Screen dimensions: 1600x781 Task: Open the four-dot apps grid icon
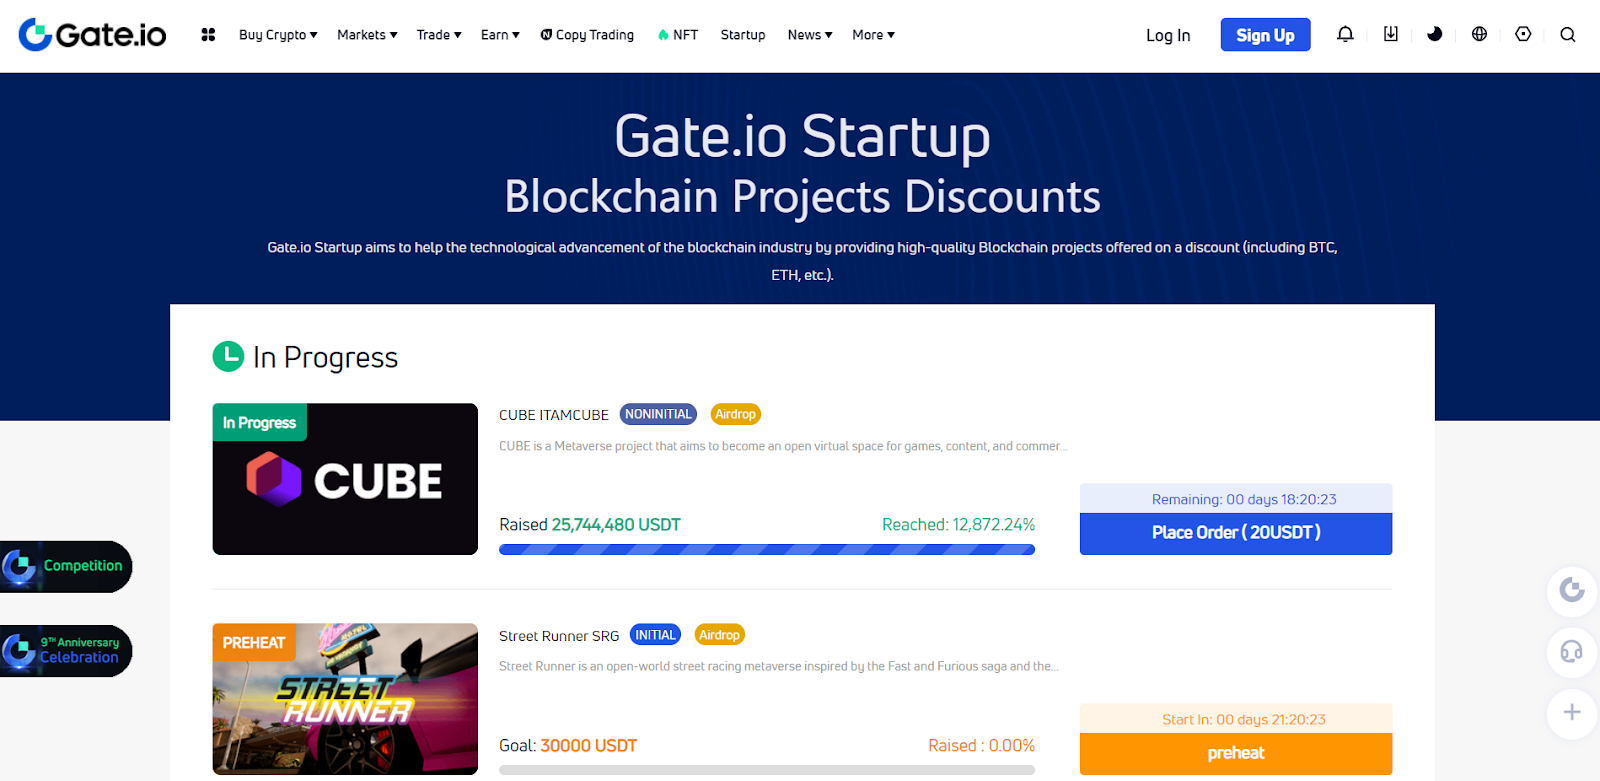coord(208,35)
